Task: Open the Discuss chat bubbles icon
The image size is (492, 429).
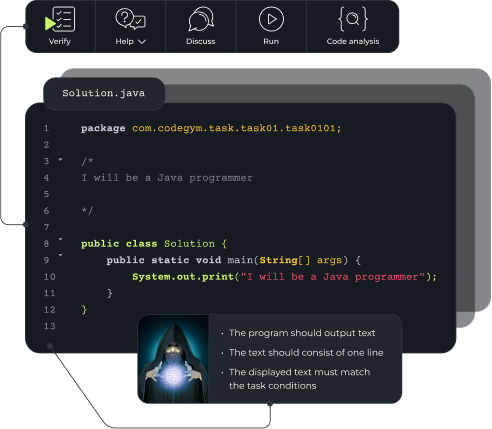Action: (x=201, y=19)
